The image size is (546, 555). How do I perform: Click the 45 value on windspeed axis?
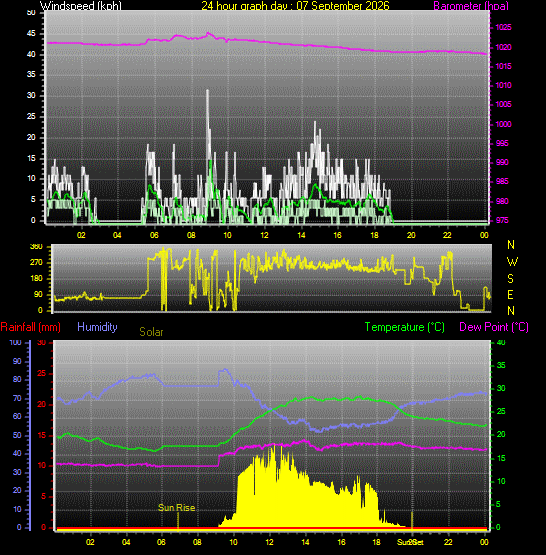pos(31,34)
